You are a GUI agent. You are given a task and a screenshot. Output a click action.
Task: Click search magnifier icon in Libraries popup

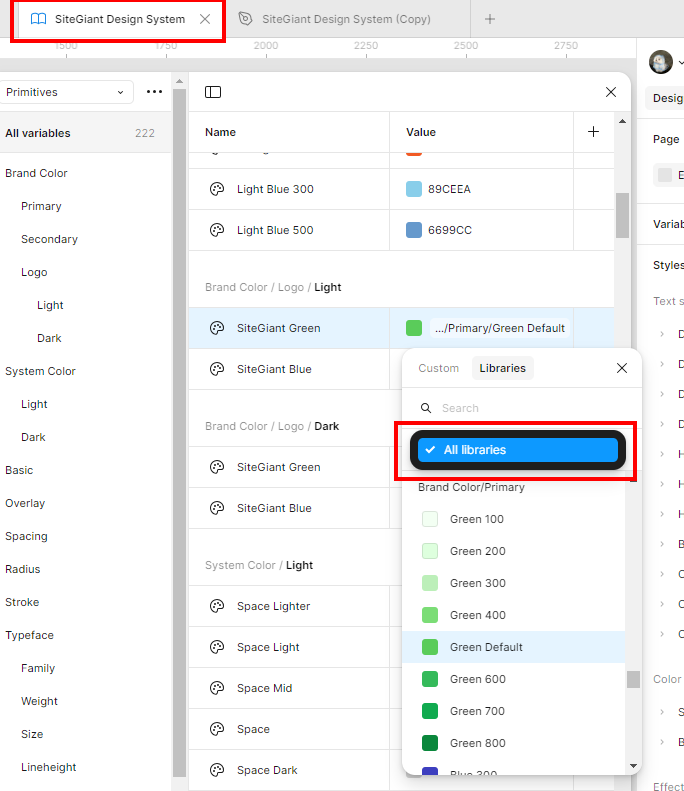pos(426,408)
